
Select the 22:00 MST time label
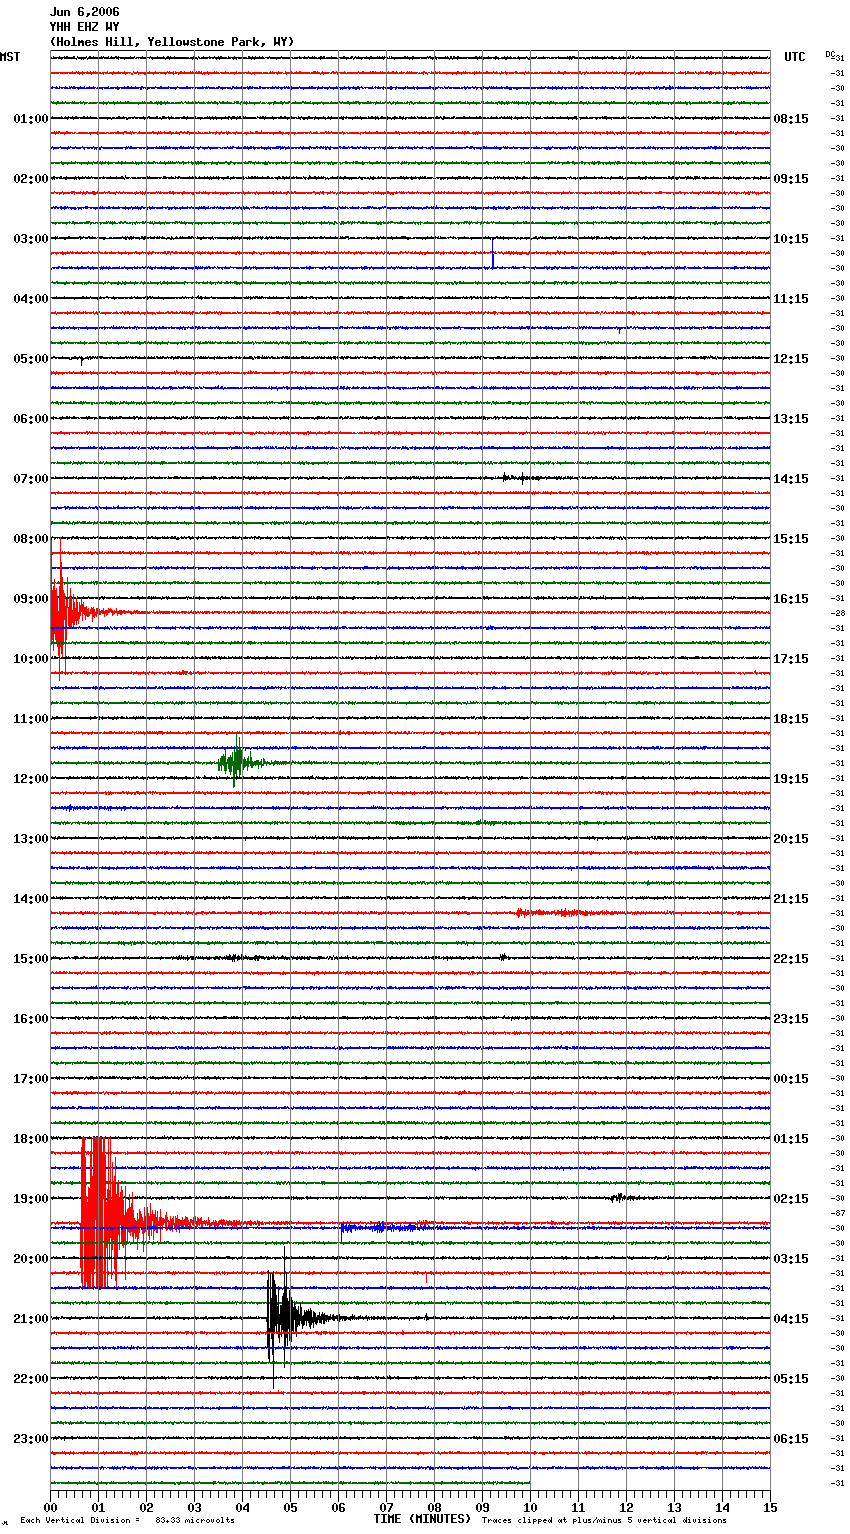click(x=30, y=1379)
